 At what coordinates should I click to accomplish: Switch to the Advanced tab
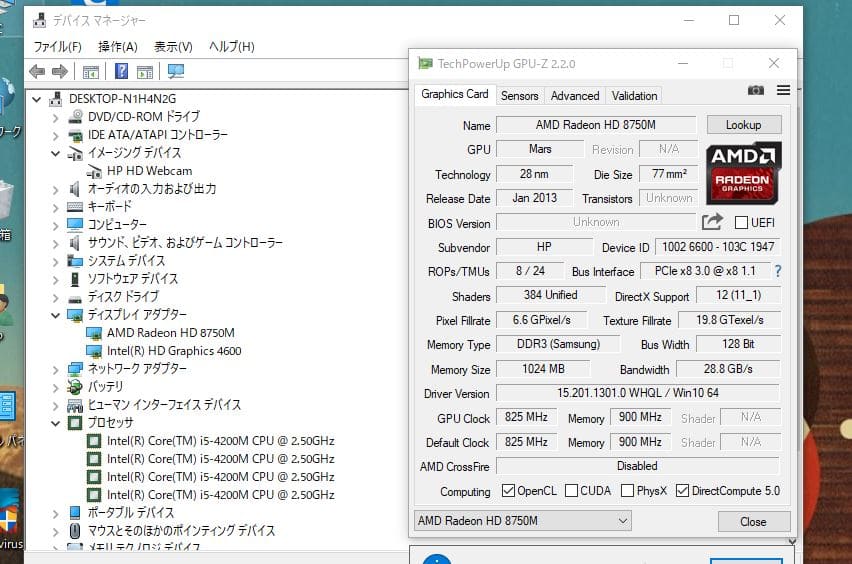(575, 96)
